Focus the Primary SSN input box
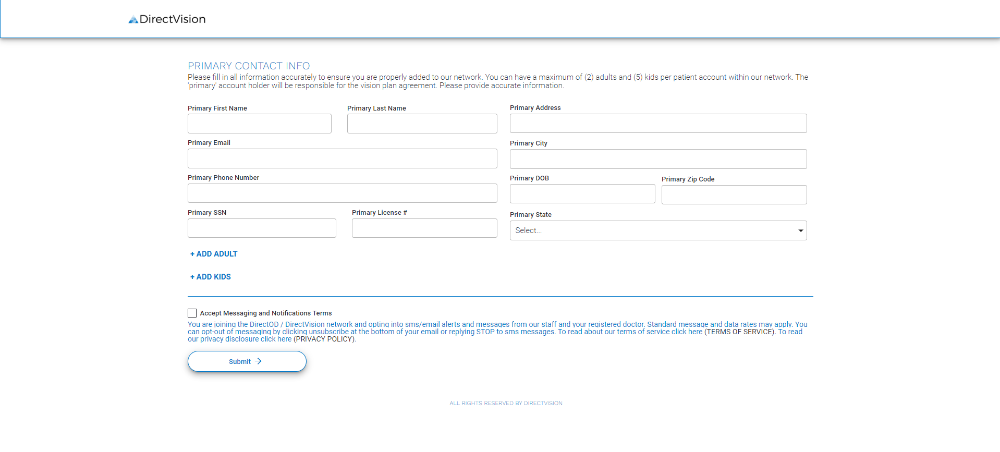 point(262,228)
